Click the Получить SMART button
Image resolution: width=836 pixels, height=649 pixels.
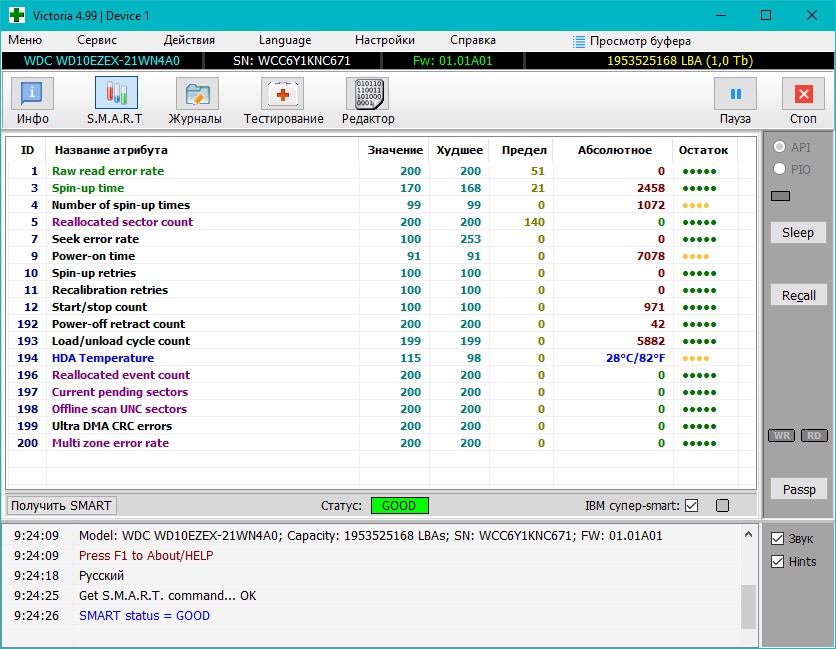point(61,505)
